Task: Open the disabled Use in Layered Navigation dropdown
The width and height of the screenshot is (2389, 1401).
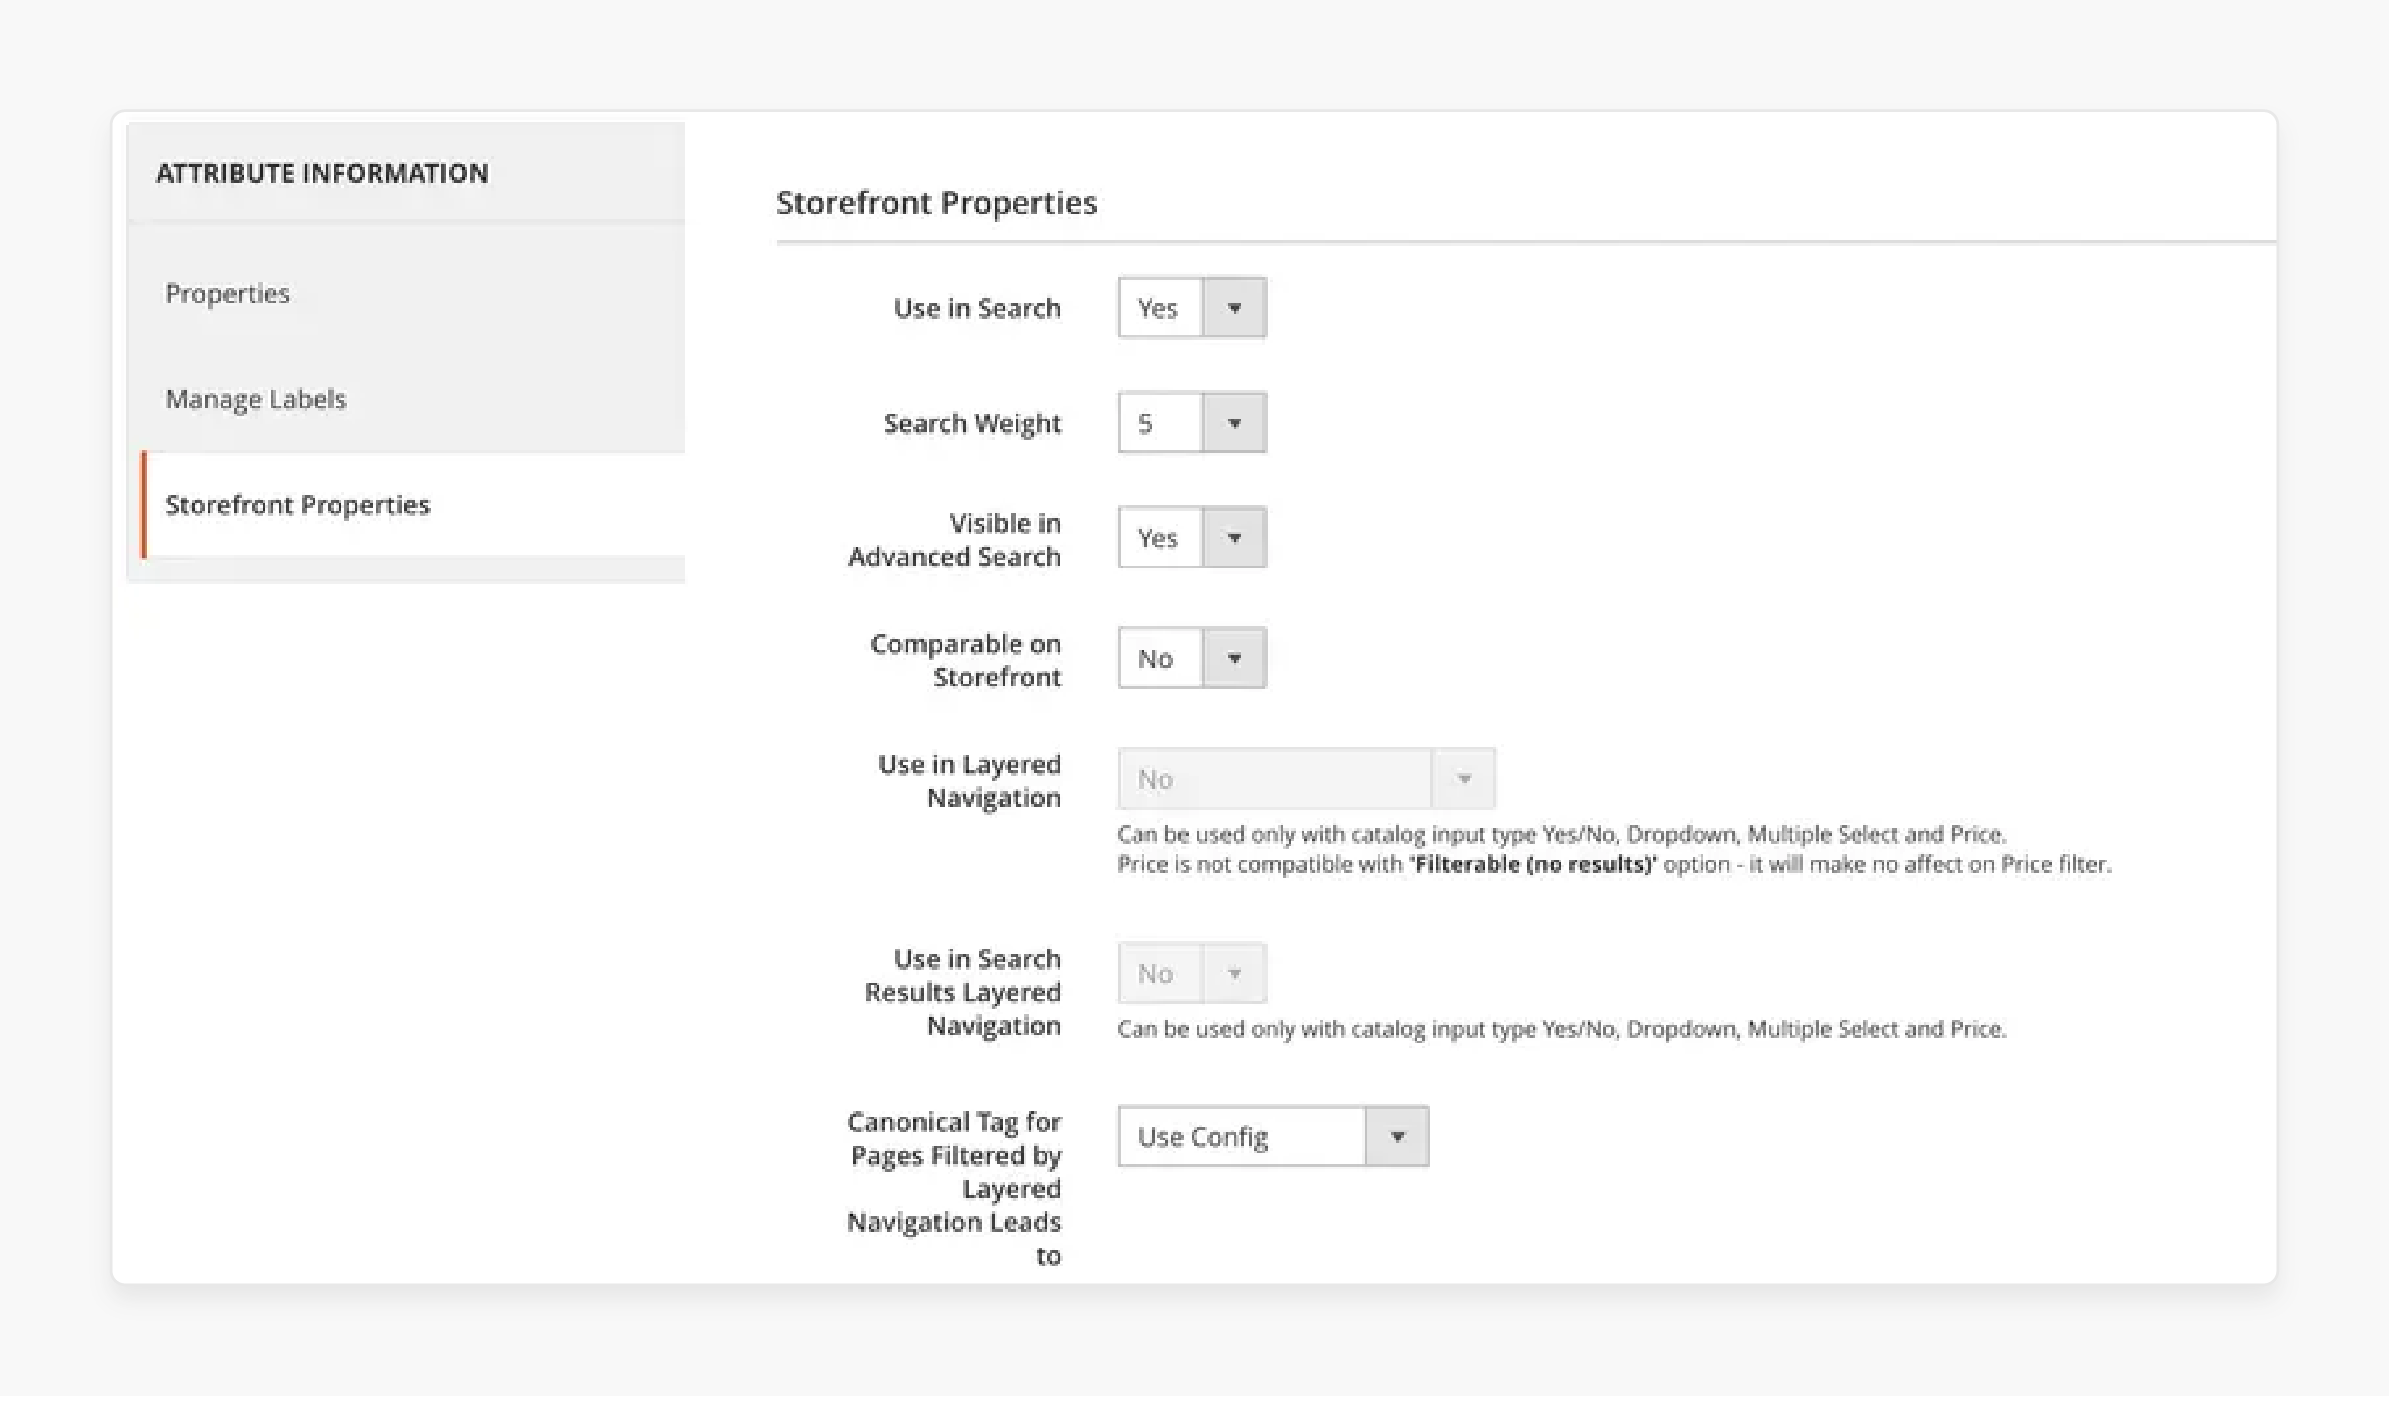Action: tap(1306, 779)
